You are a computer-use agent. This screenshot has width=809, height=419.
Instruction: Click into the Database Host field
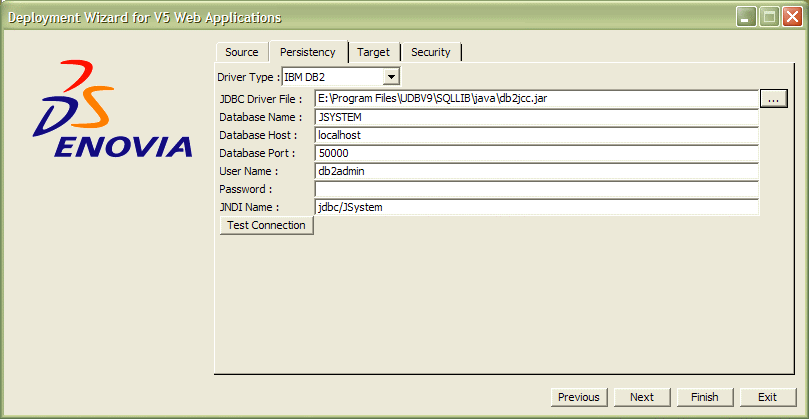coord(537,135)
